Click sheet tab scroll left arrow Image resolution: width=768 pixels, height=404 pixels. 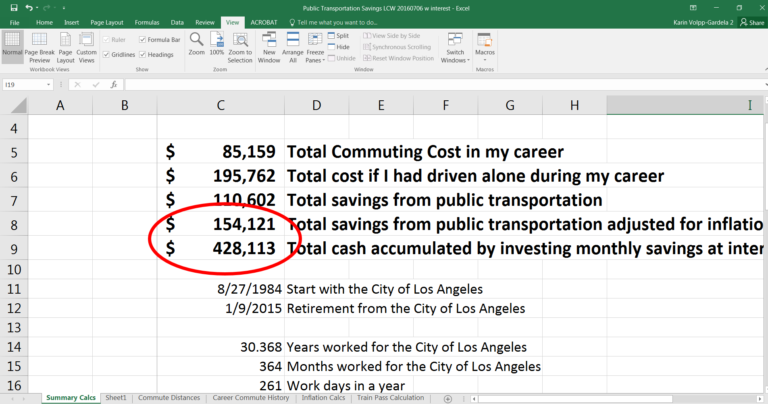pos(13,399)
